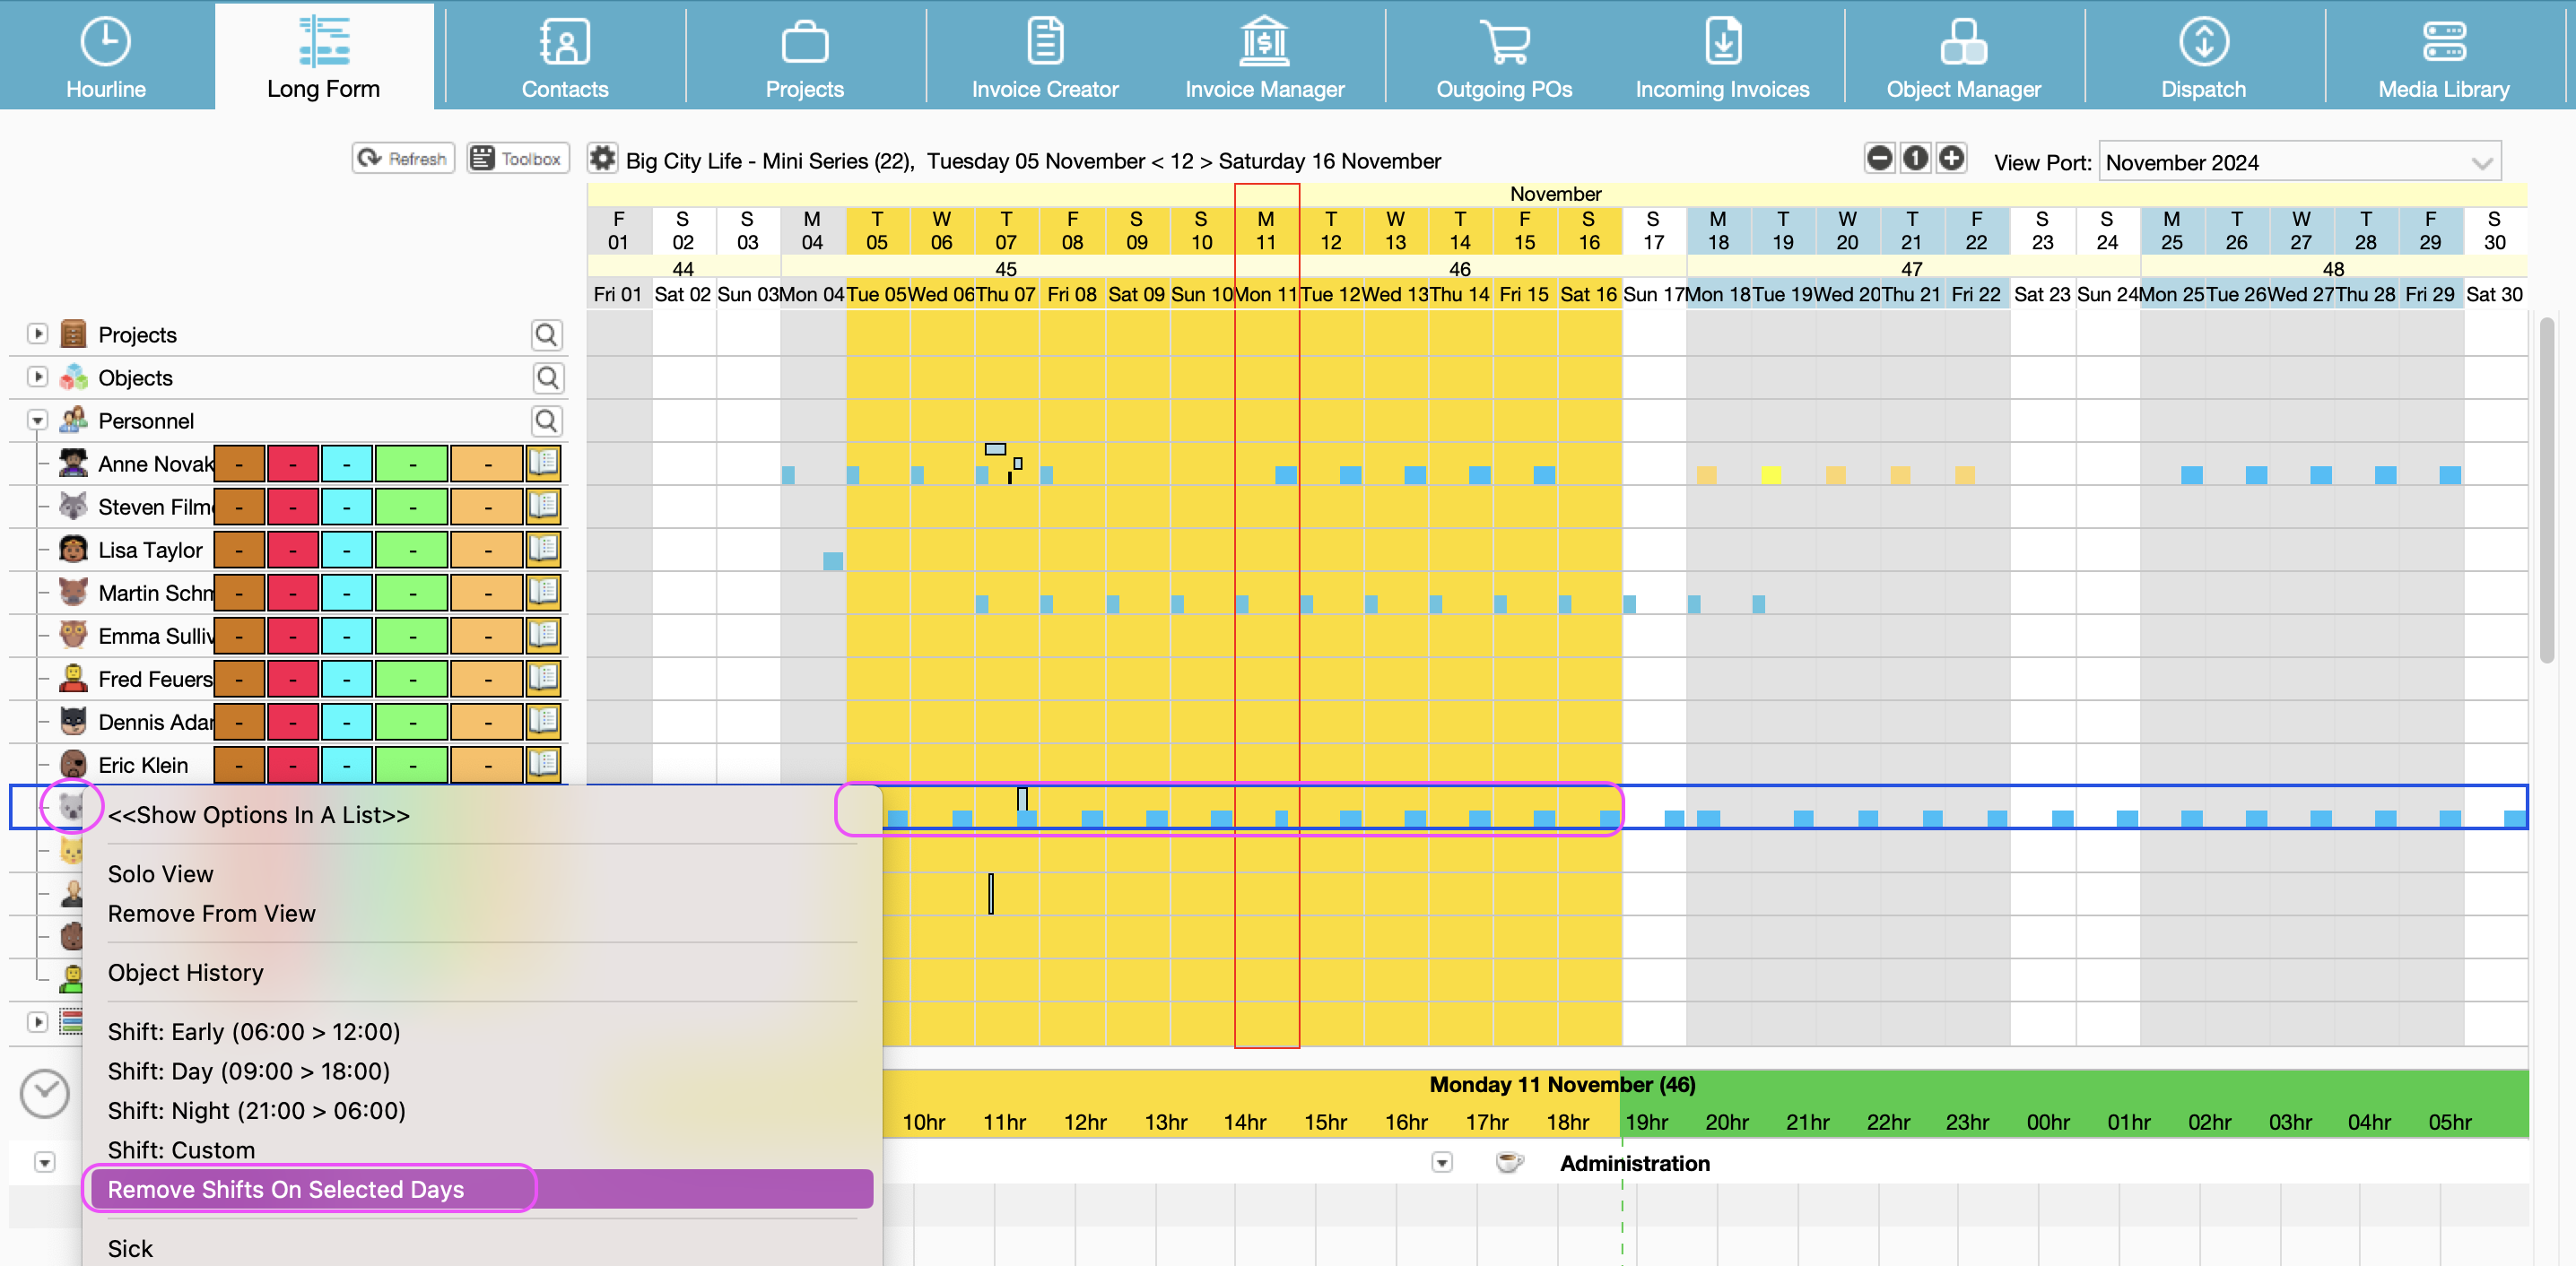Click the settings gear beside project title
2576x1266 pixels.
[602, 159]
